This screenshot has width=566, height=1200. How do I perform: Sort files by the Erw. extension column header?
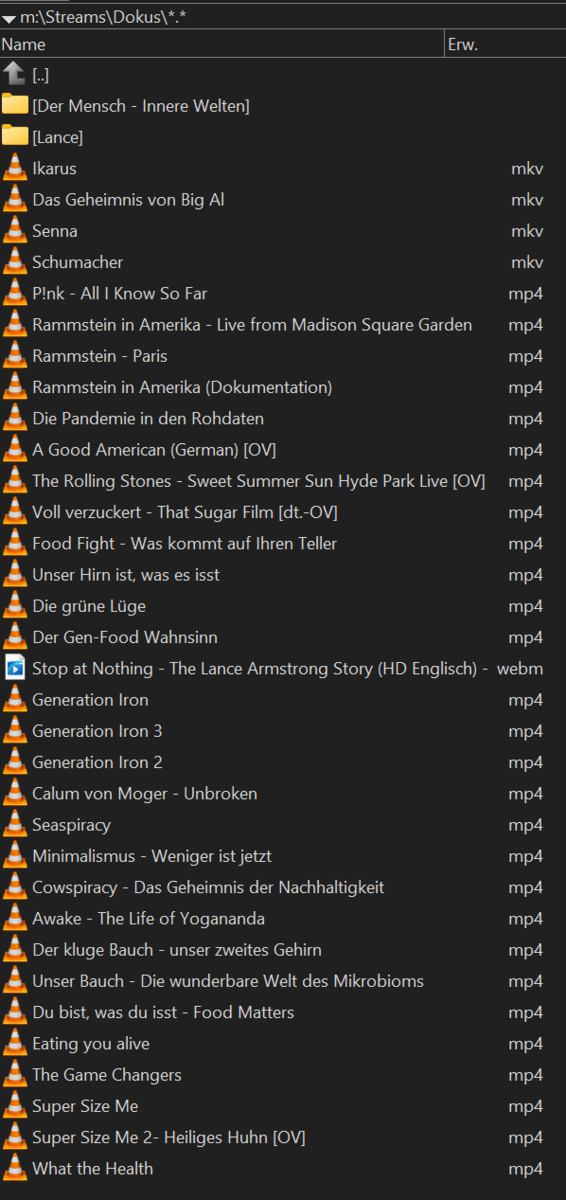(x=505, y=44)
